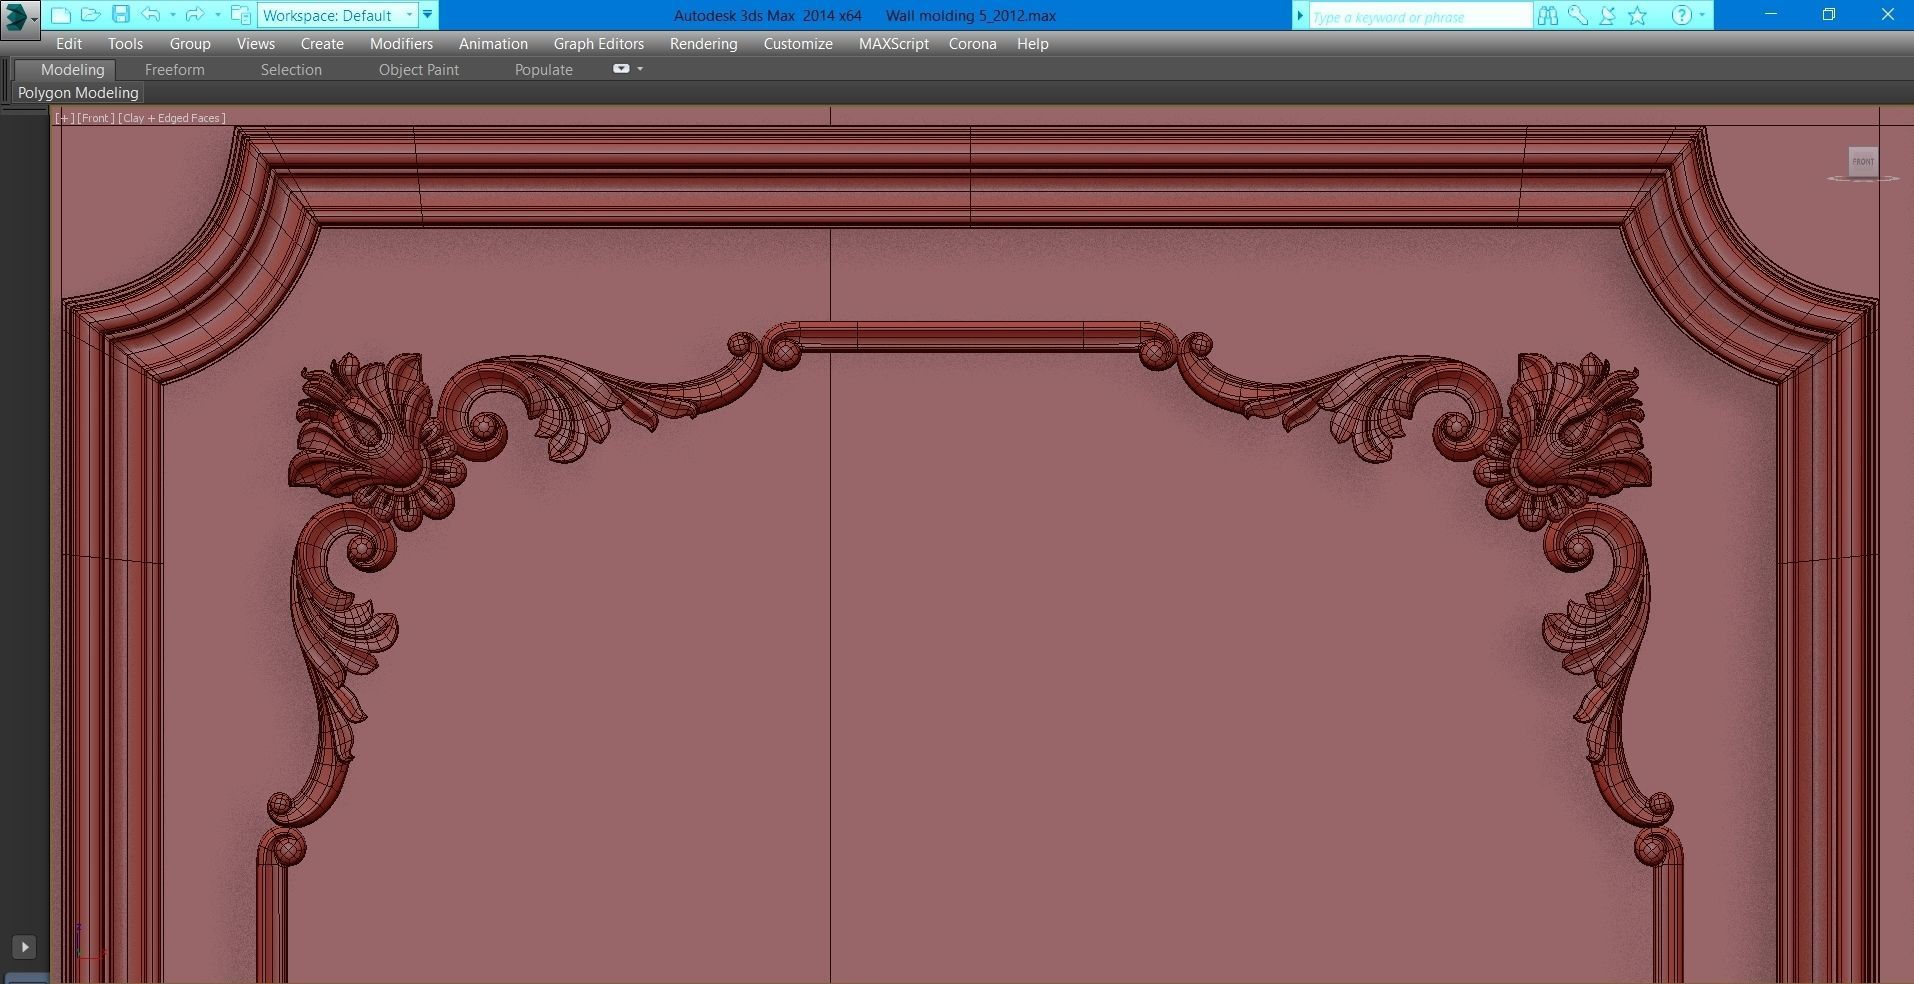Screen dimensions: 1914x984
Task: Switch to the Populate ribbon tab
Action: (544, 70)
